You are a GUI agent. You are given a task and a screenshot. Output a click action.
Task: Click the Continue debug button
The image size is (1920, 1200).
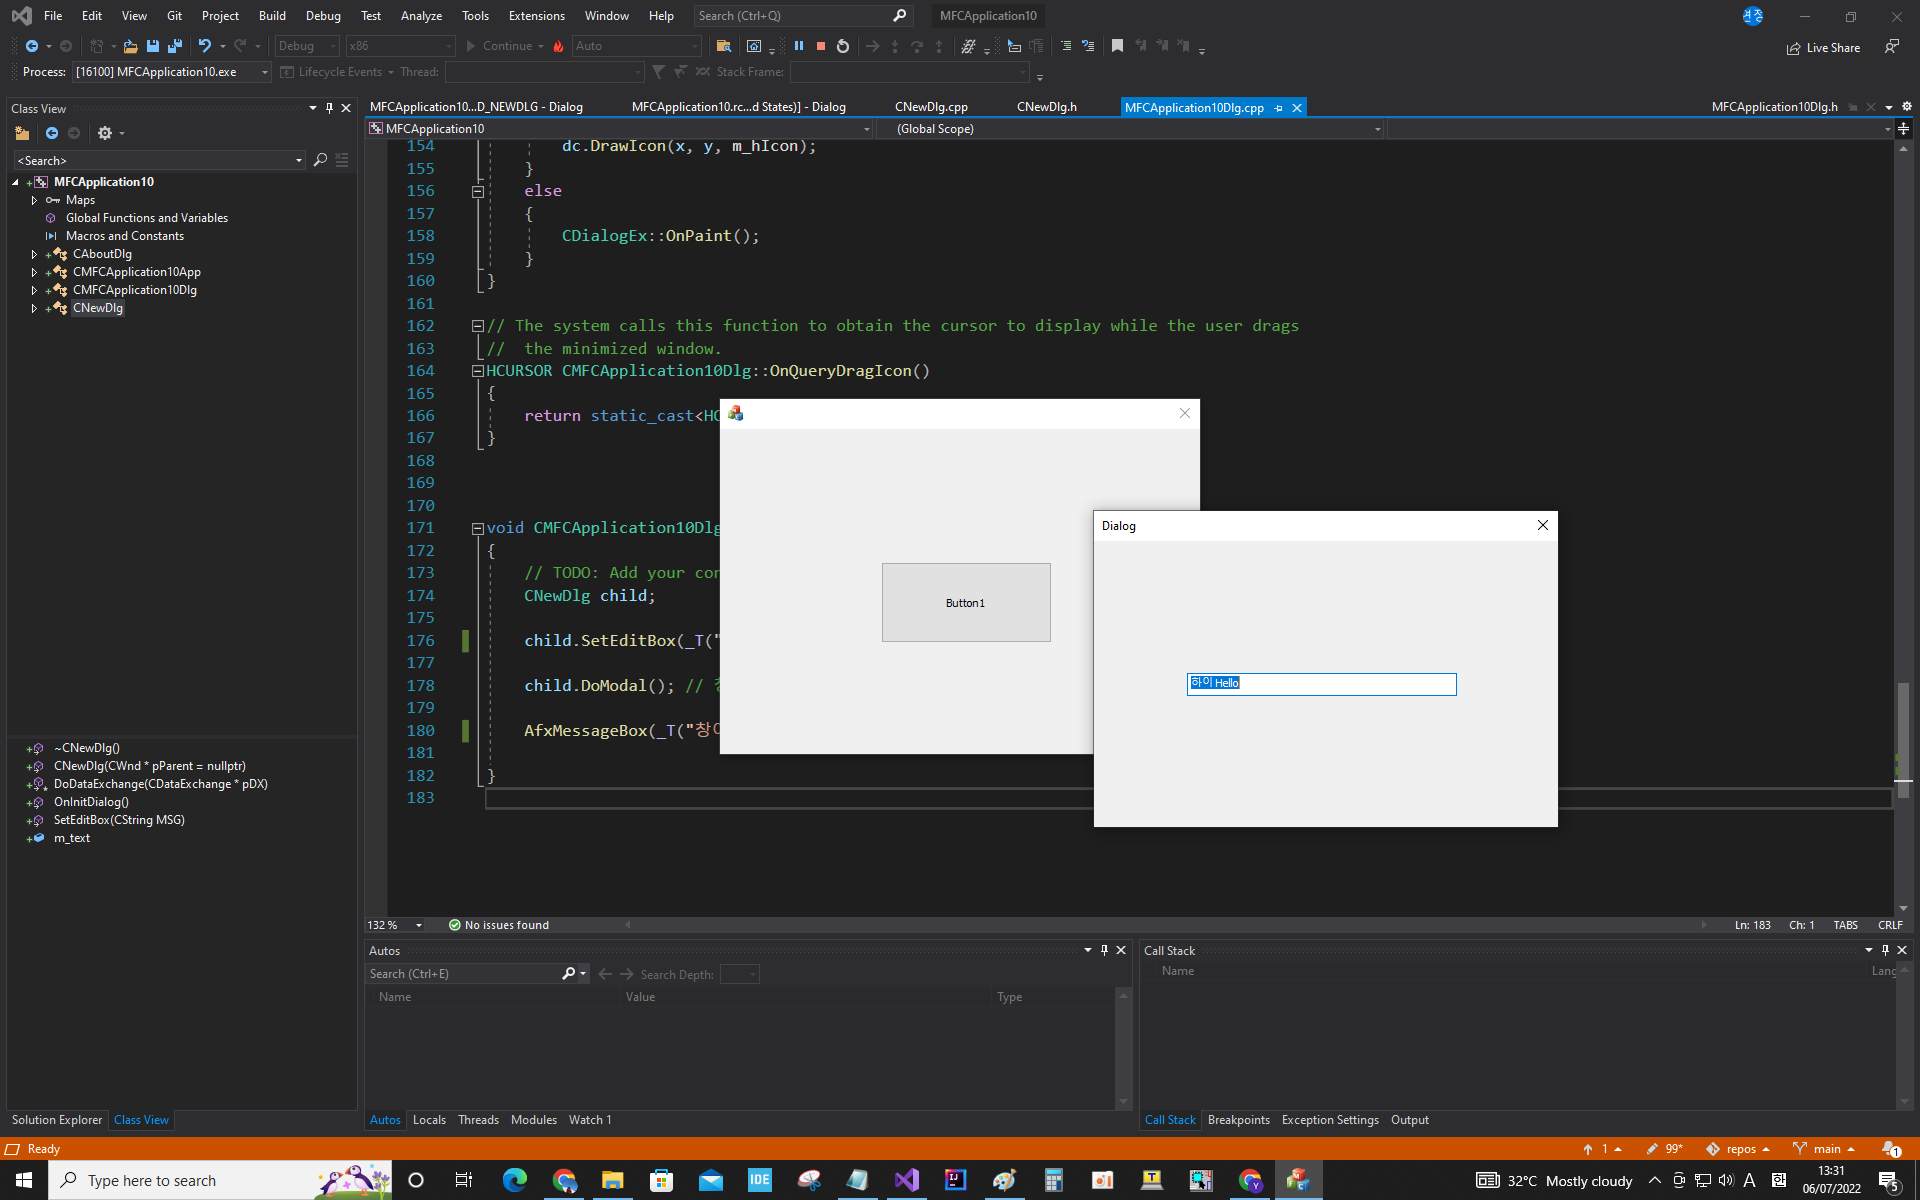coord(500,46)
